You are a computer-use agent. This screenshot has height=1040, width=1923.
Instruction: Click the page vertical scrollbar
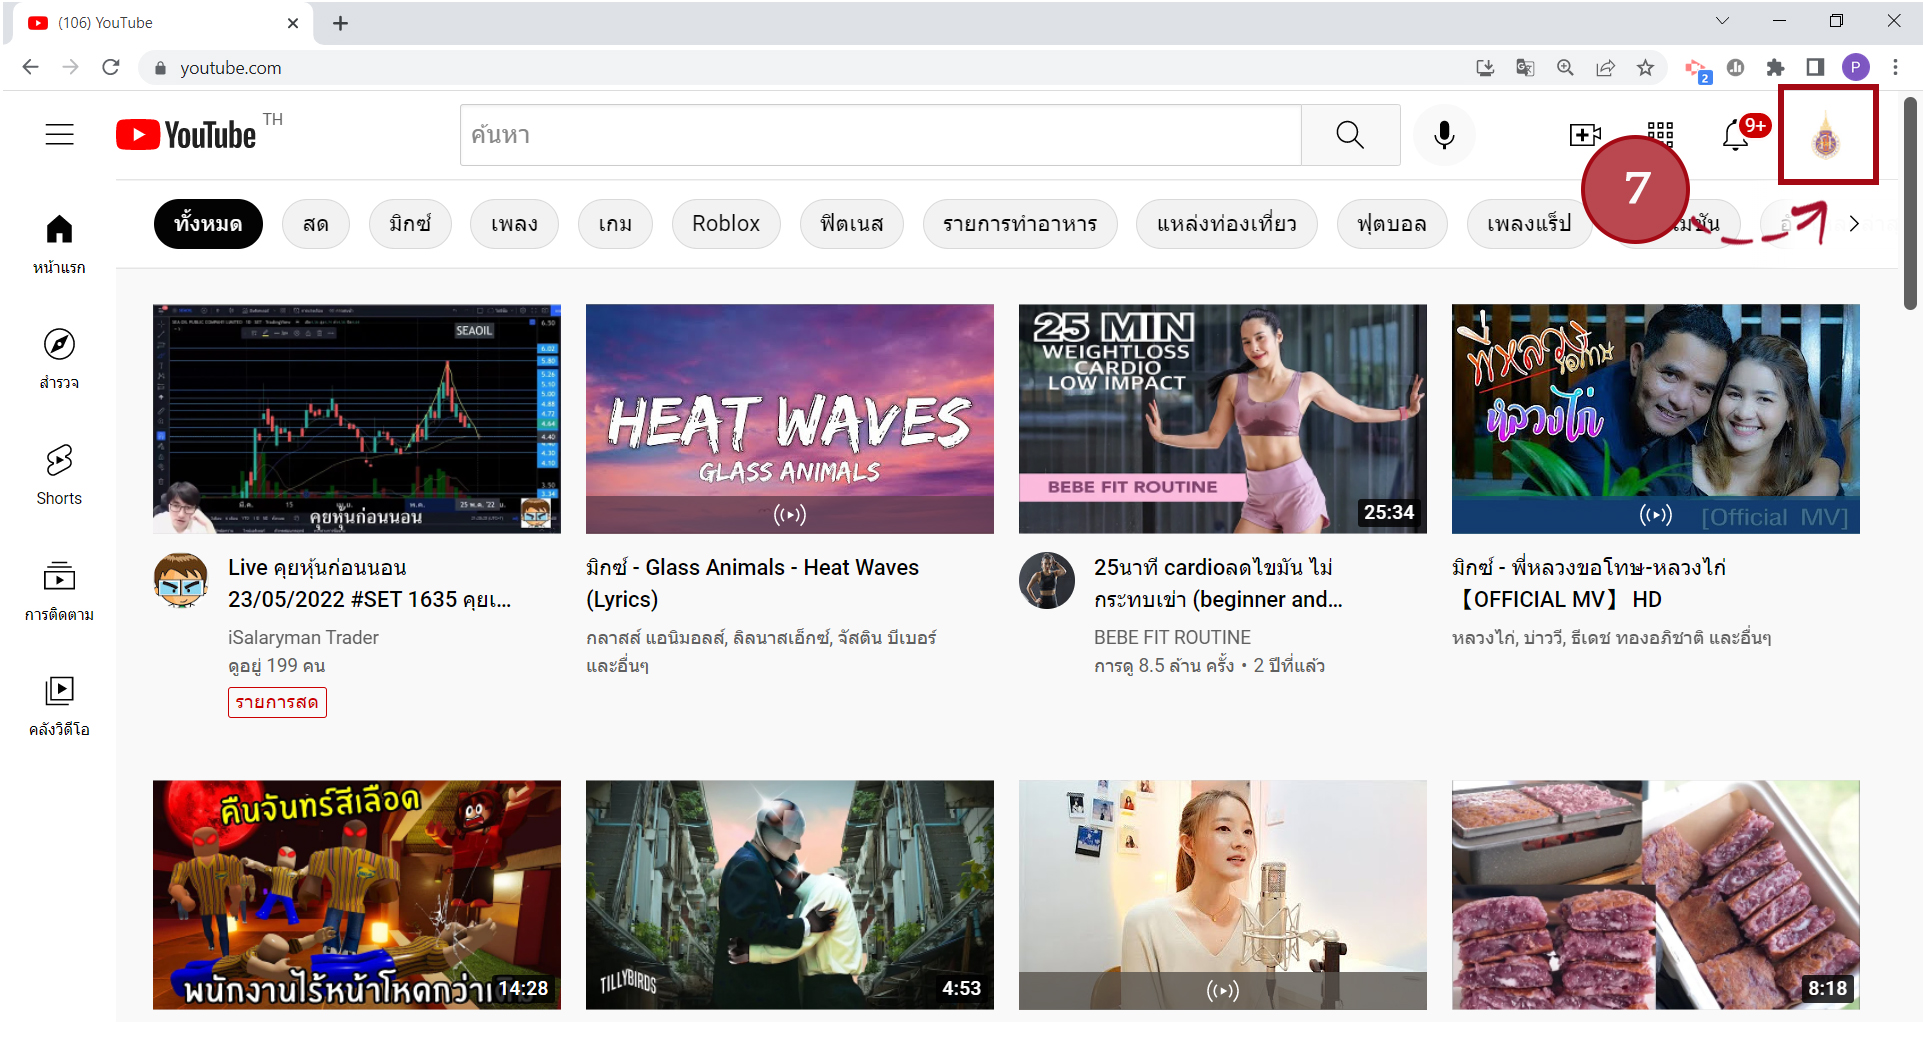coord(1910,204)
